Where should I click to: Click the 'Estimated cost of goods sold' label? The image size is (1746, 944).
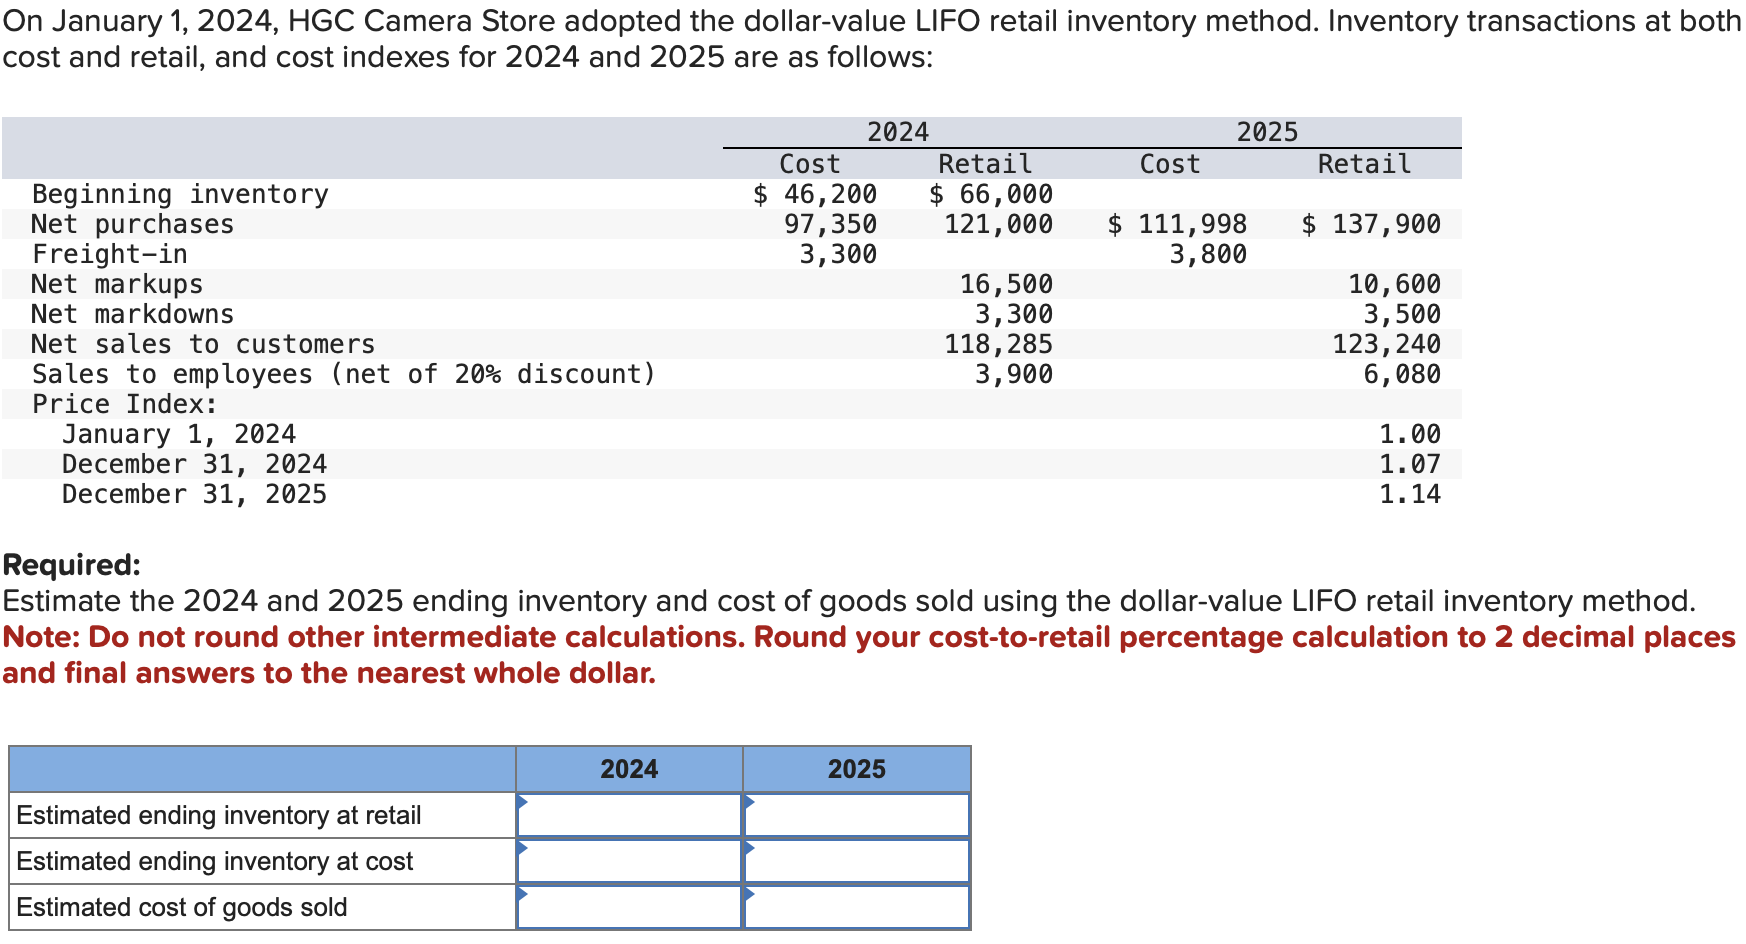click(182, 907)
